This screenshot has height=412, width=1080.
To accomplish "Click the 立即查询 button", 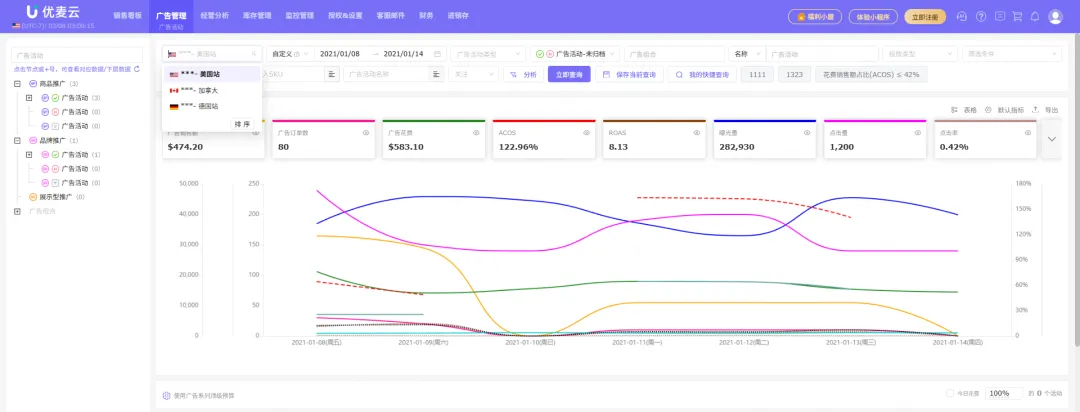I will tap(570, 74).
